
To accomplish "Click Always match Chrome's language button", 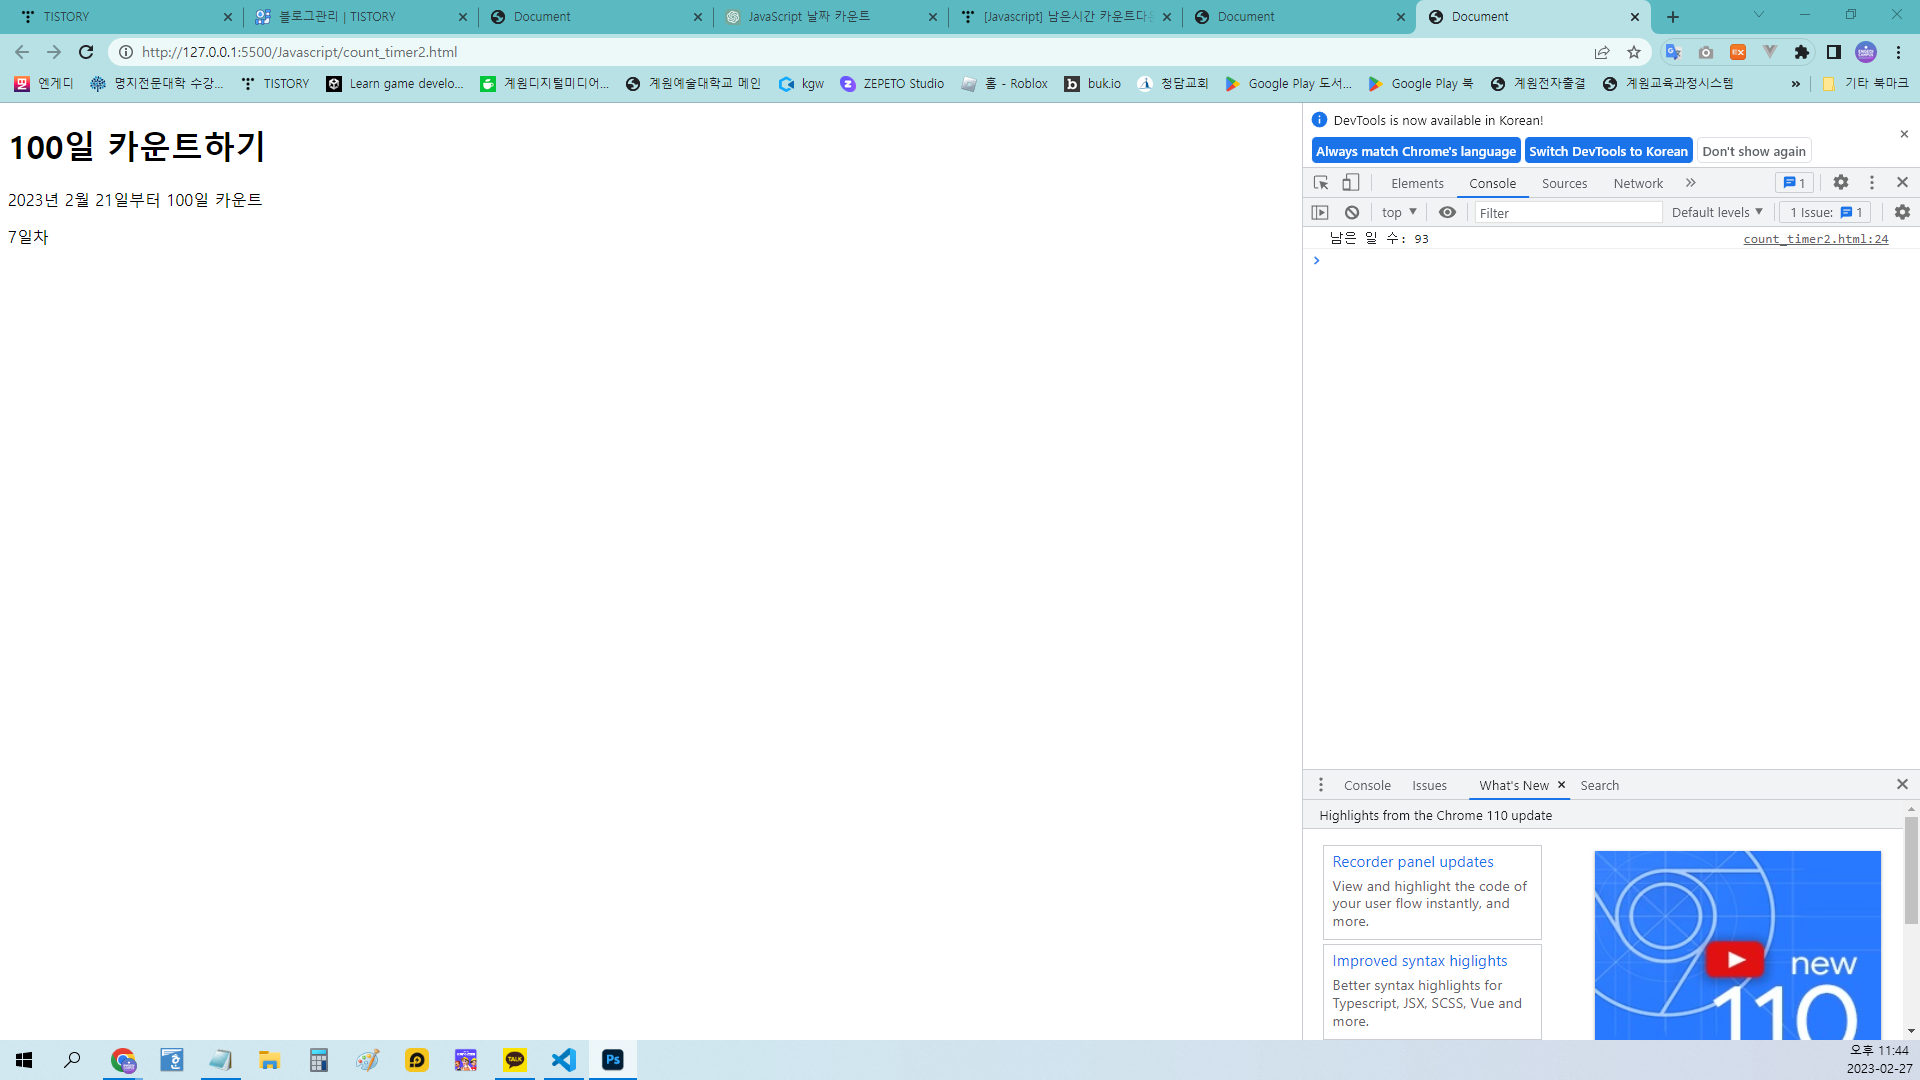I will pyautogui.click(x=1415, y=151).
